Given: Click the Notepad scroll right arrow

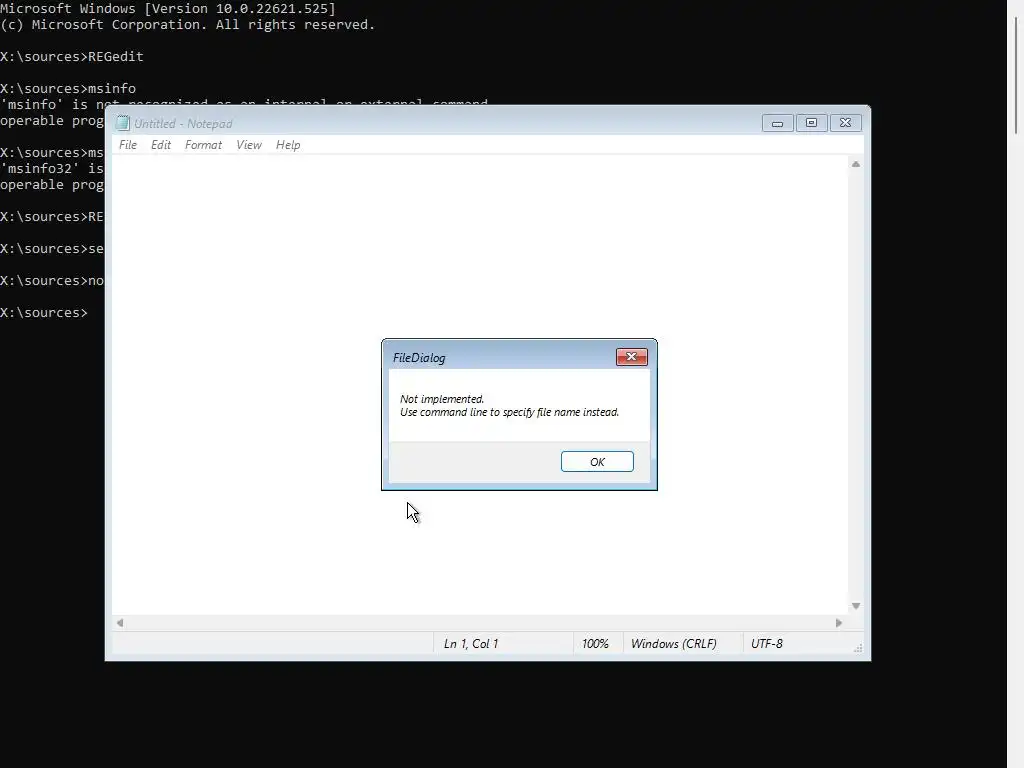Looking at the screenshot, I should [839, 623].
